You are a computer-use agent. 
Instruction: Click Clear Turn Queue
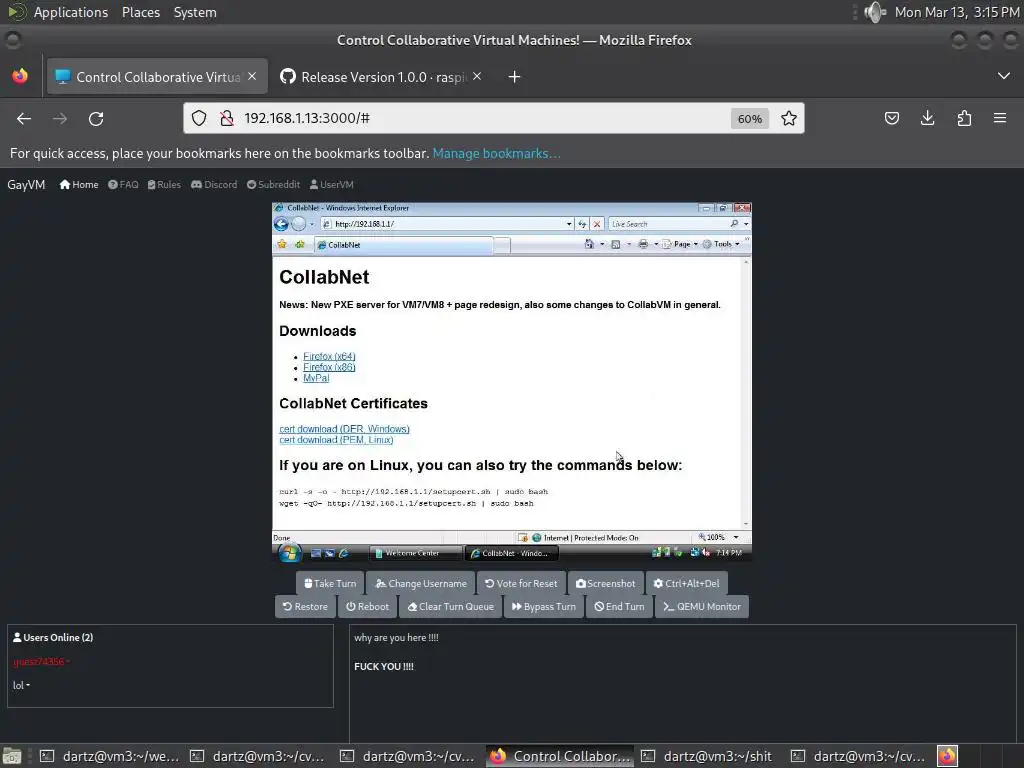coord(451,606)
